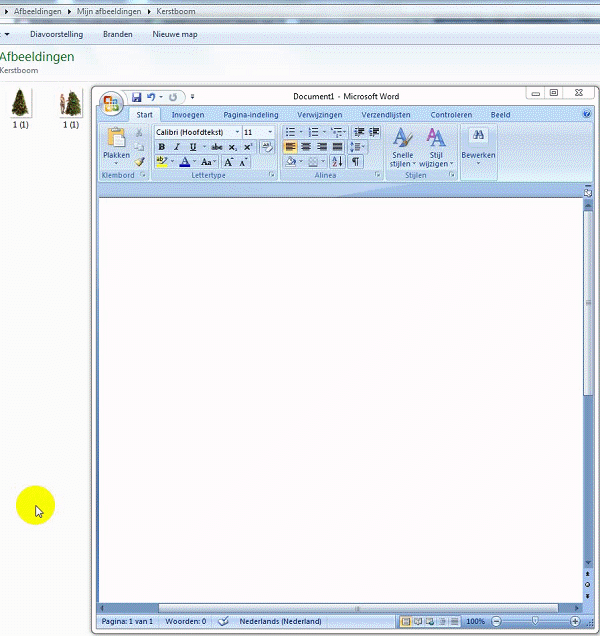The image size is (600, 636).
Task: Expand Snelle stijlen gallery
Action: click(403, 148)
